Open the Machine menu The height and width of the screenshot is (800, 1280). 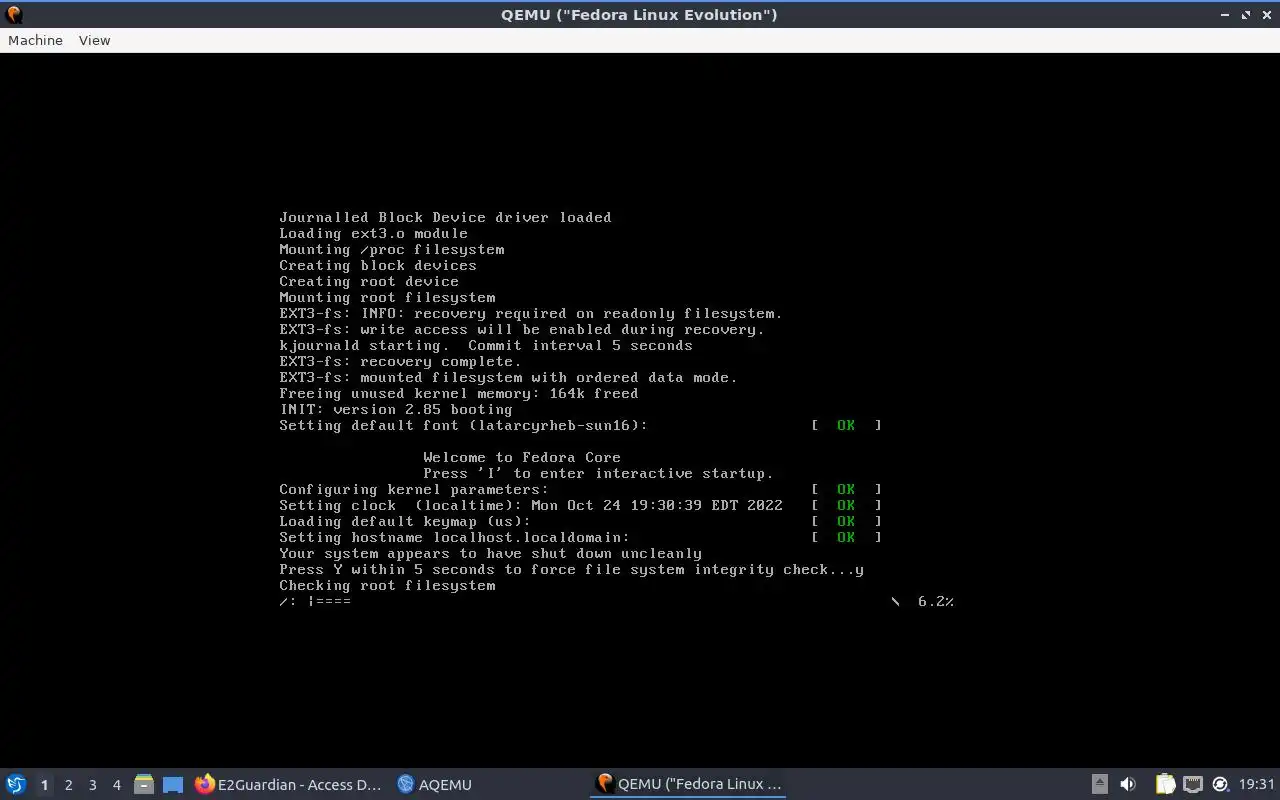pos(35,40)
